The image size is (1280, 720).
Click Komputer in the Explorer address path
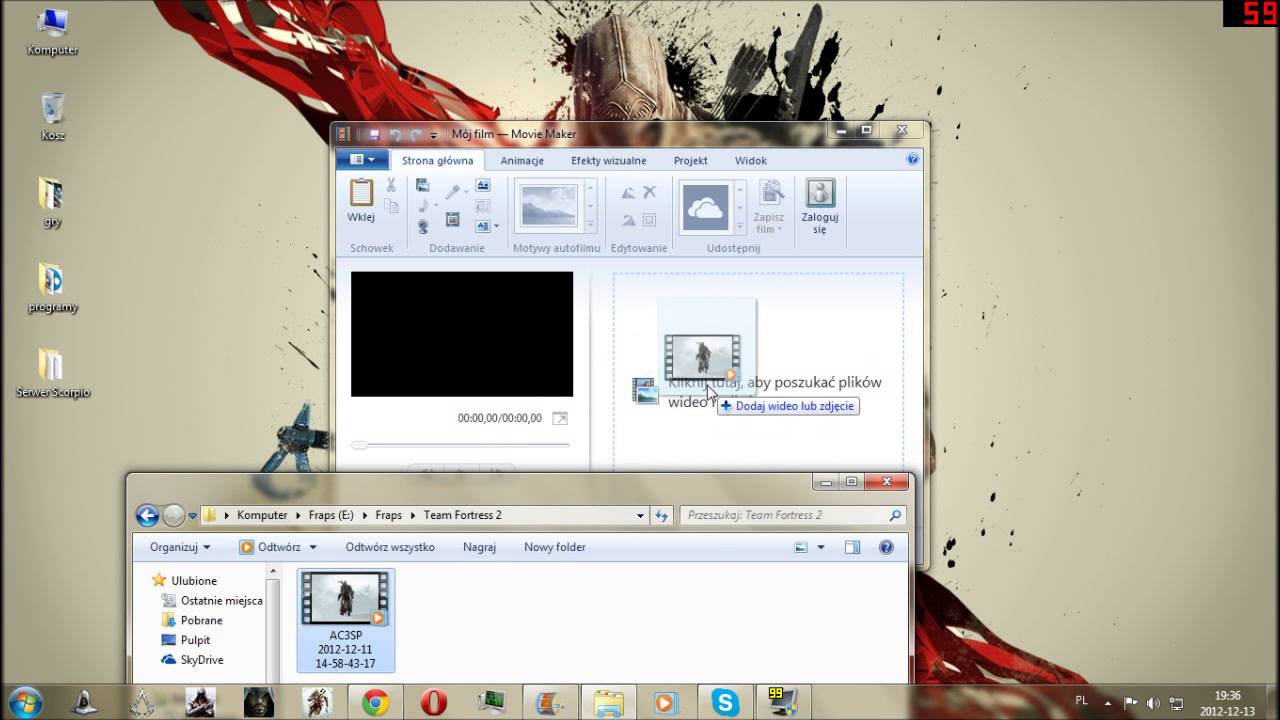pos(262,515)
